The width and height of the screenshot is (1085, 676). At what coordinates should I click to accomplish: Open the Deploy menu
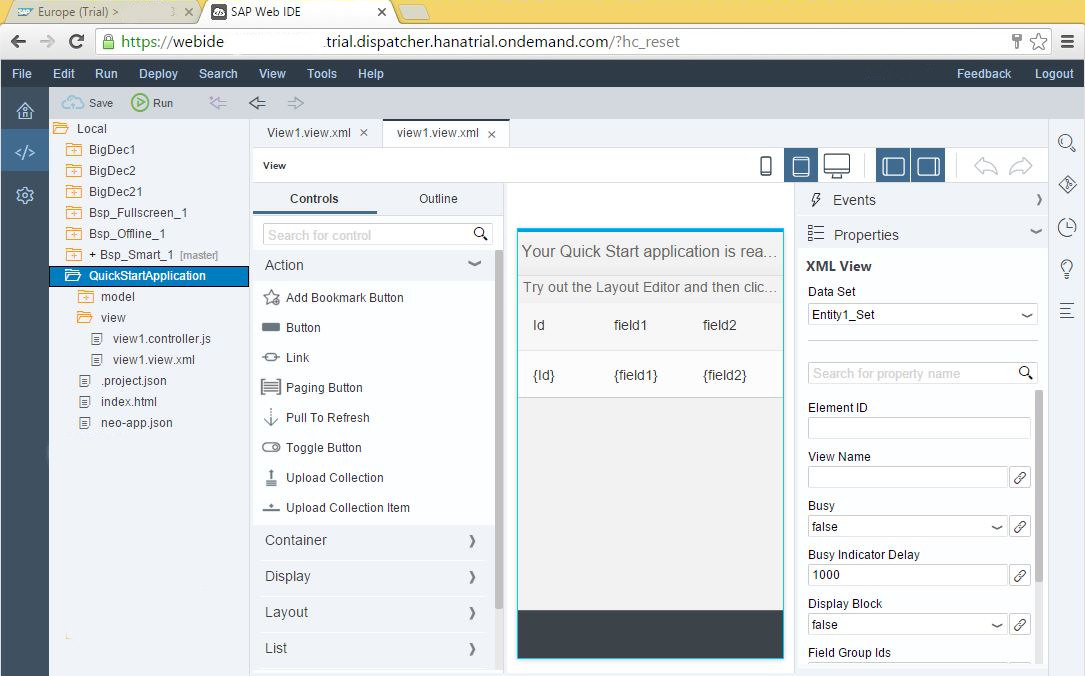158,73
